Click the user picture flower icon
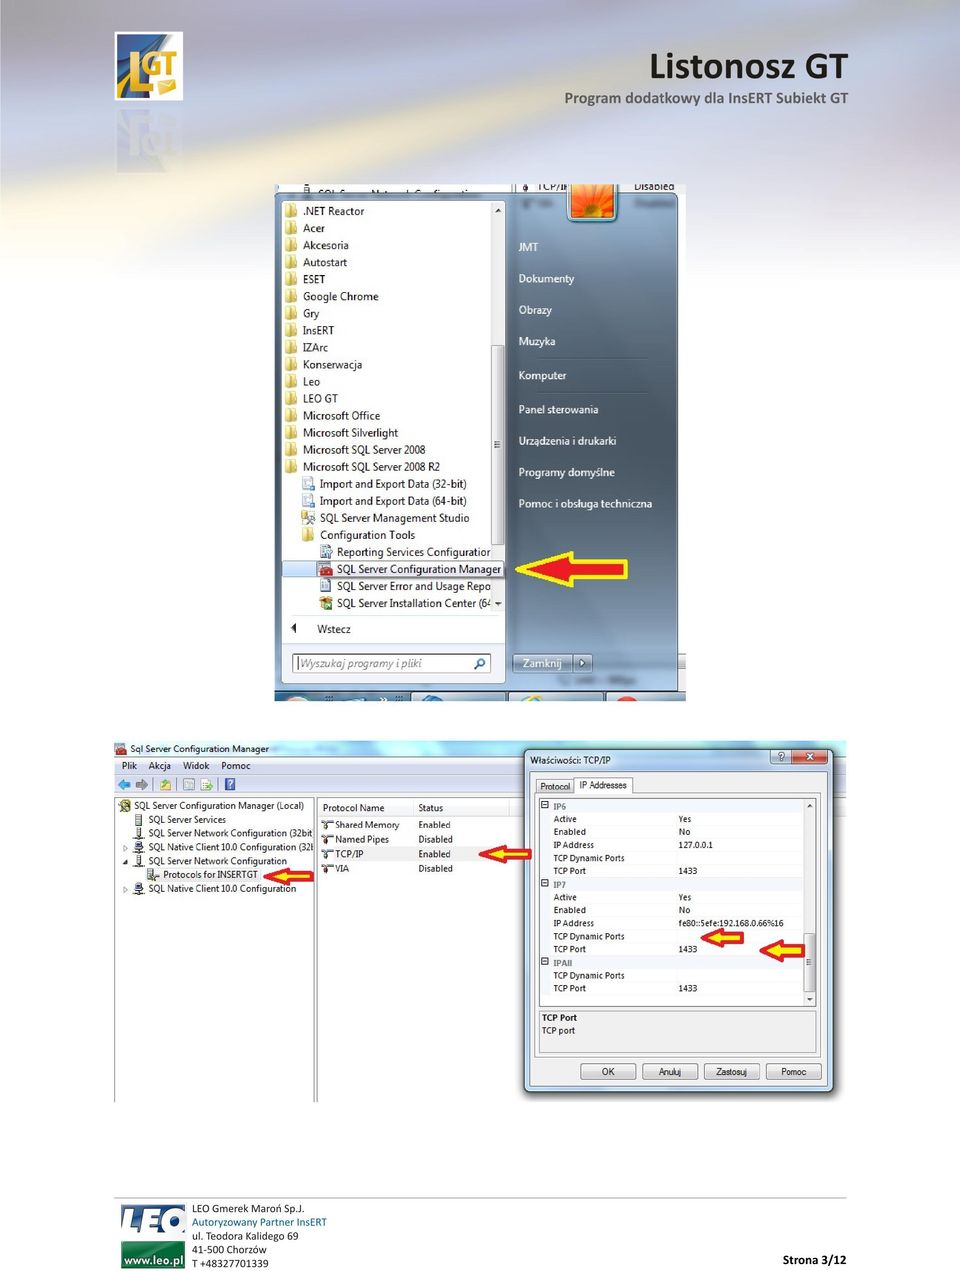Viewport: 960px width, 1271px height. tap(592, 202)
